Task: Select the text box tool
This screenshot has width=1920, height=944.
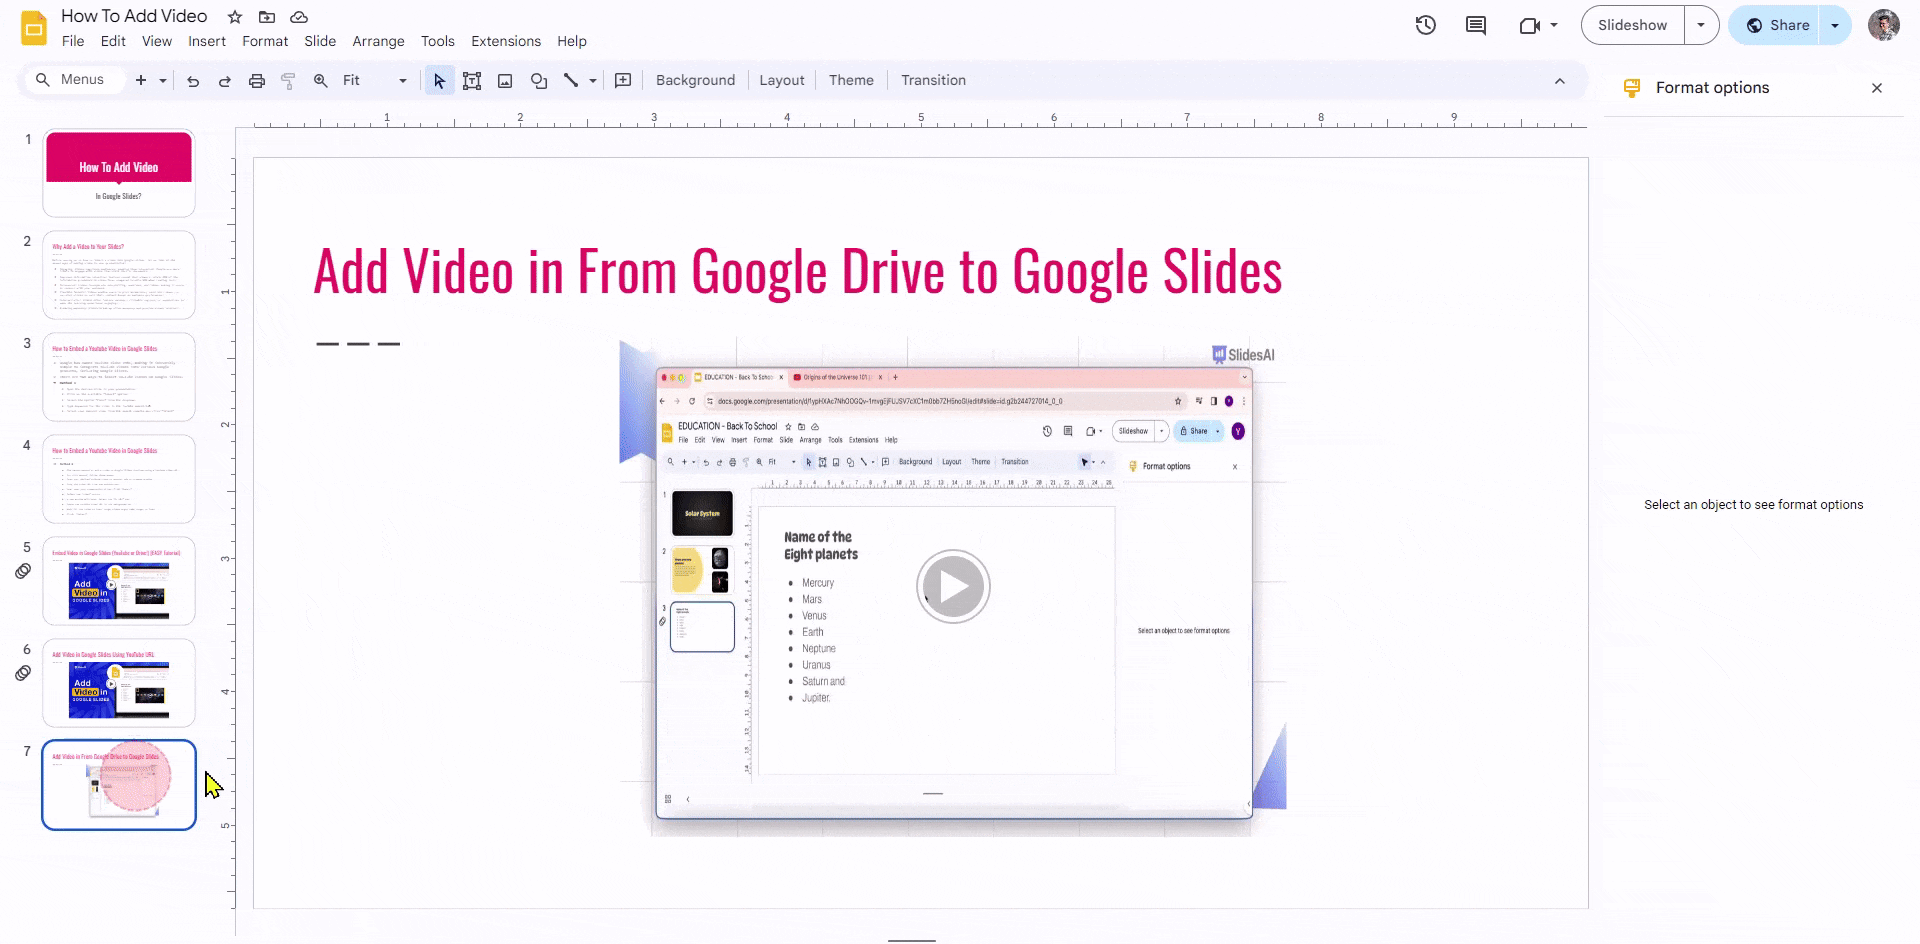Action: [x=472, y=81]
